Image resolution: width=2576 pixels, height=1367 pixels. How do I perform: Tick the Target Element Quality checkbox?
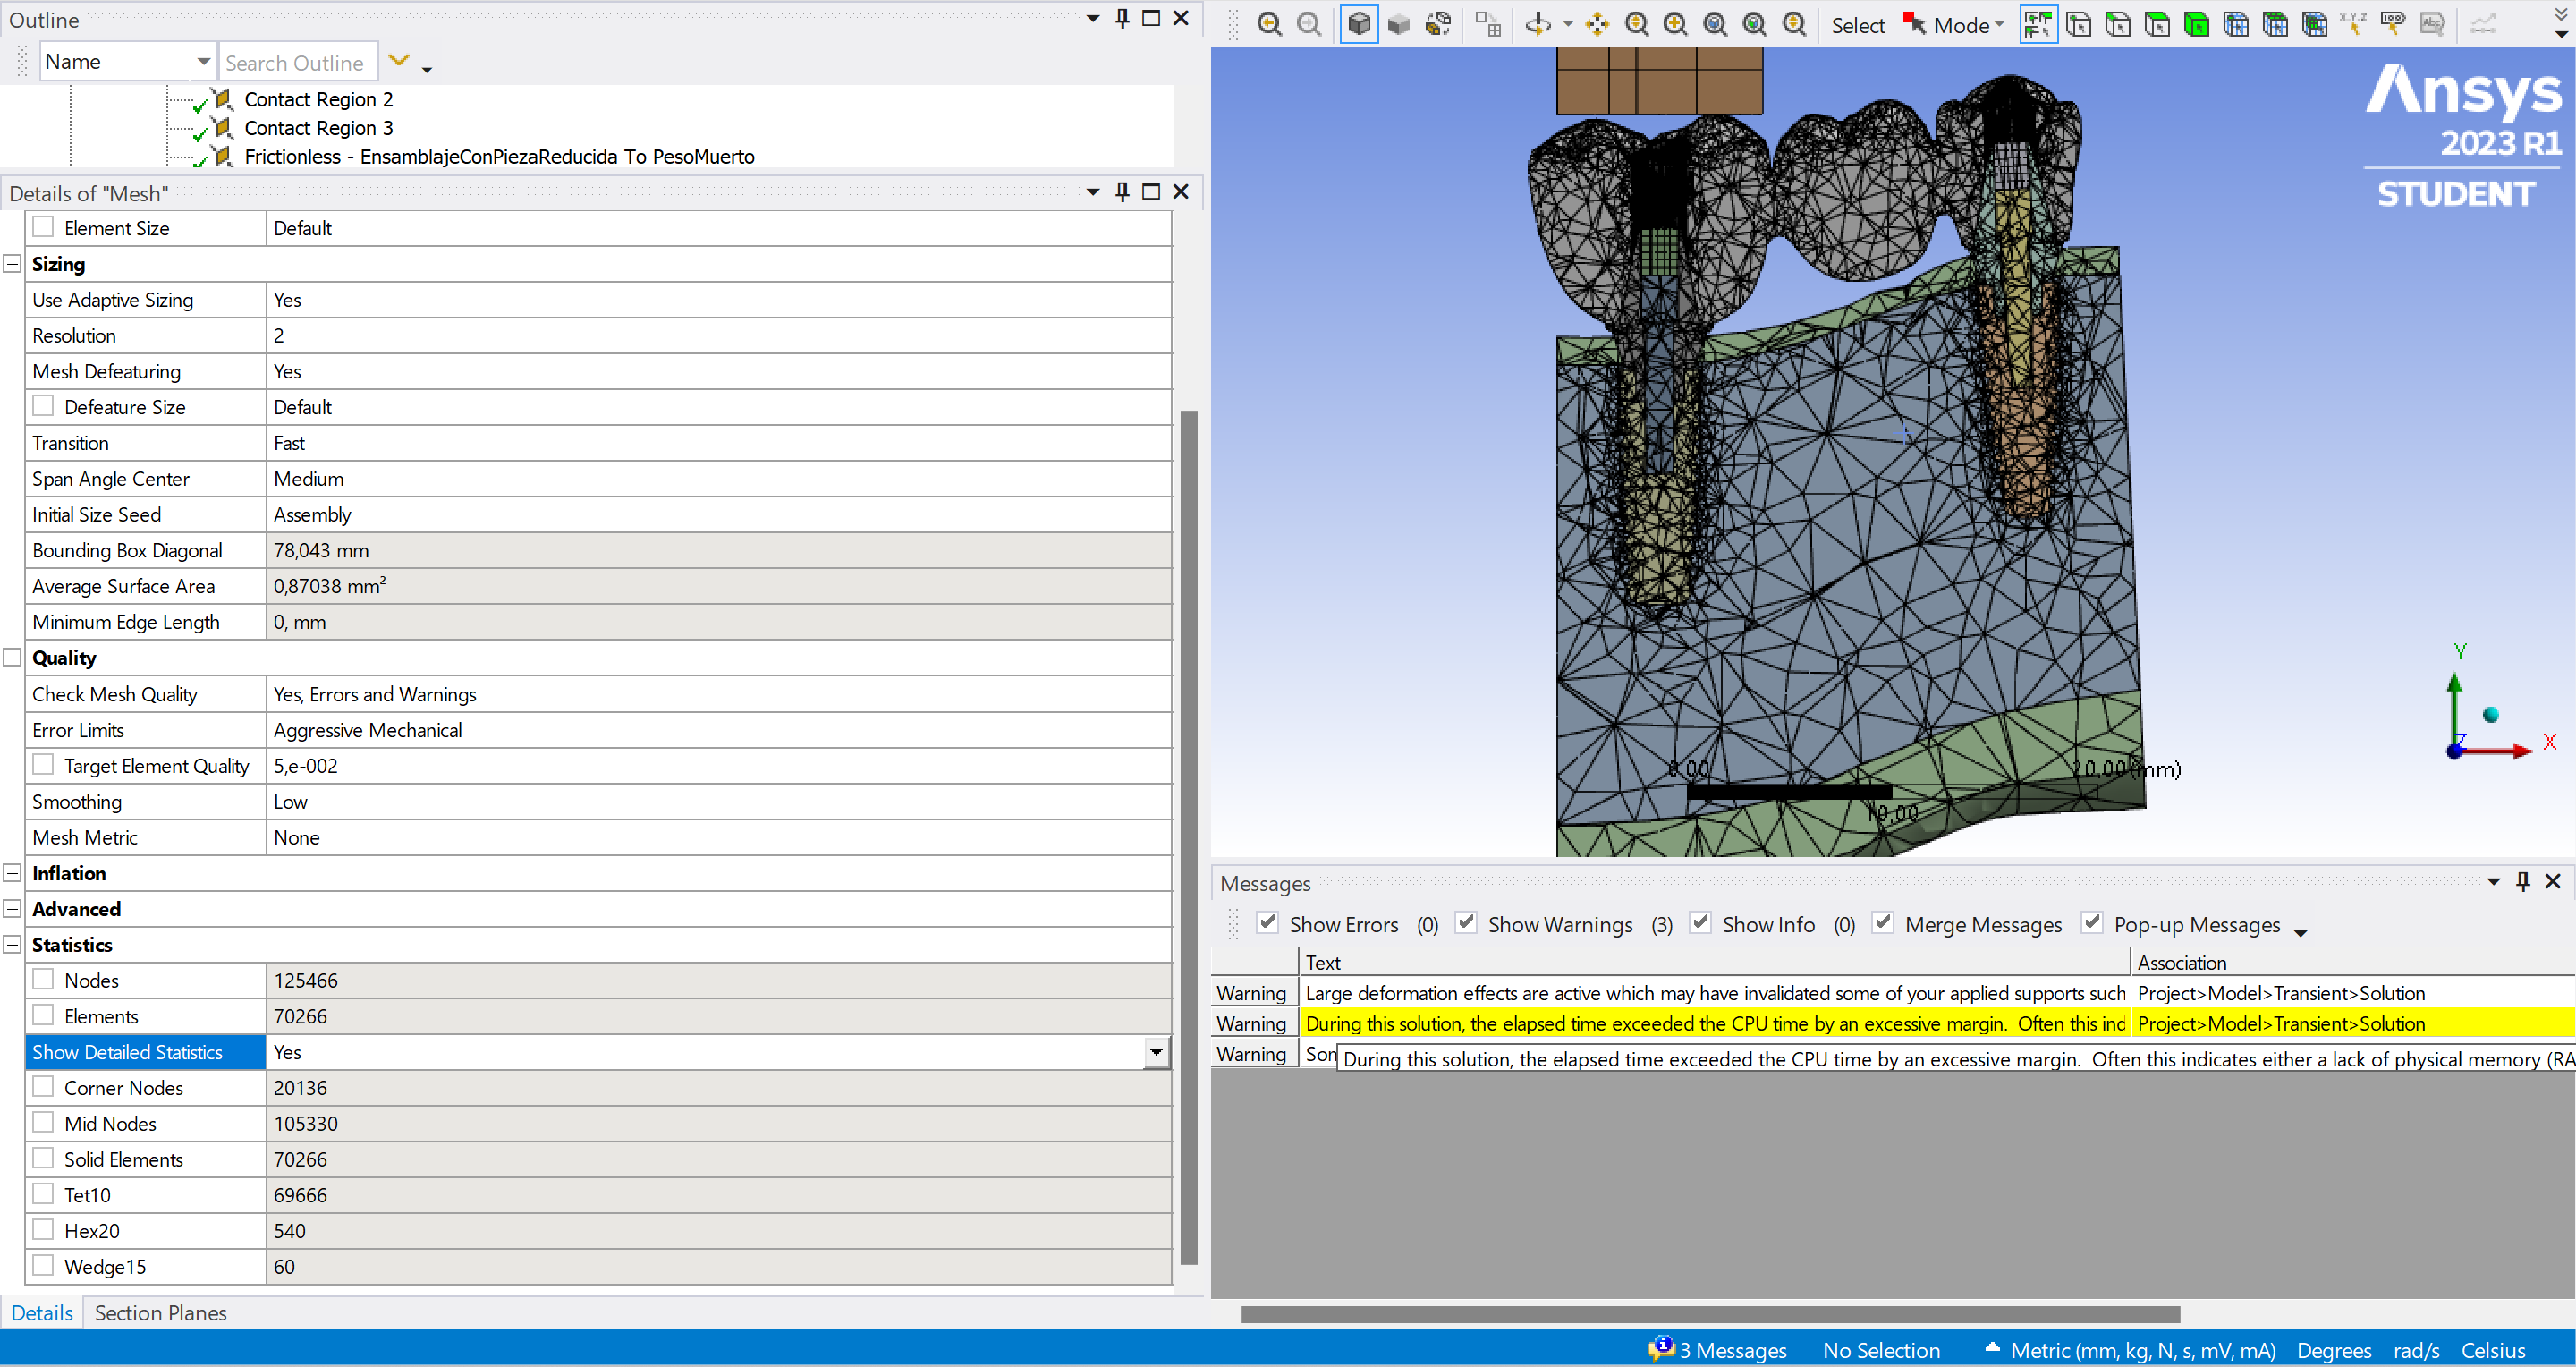click(x=43, y=765)
